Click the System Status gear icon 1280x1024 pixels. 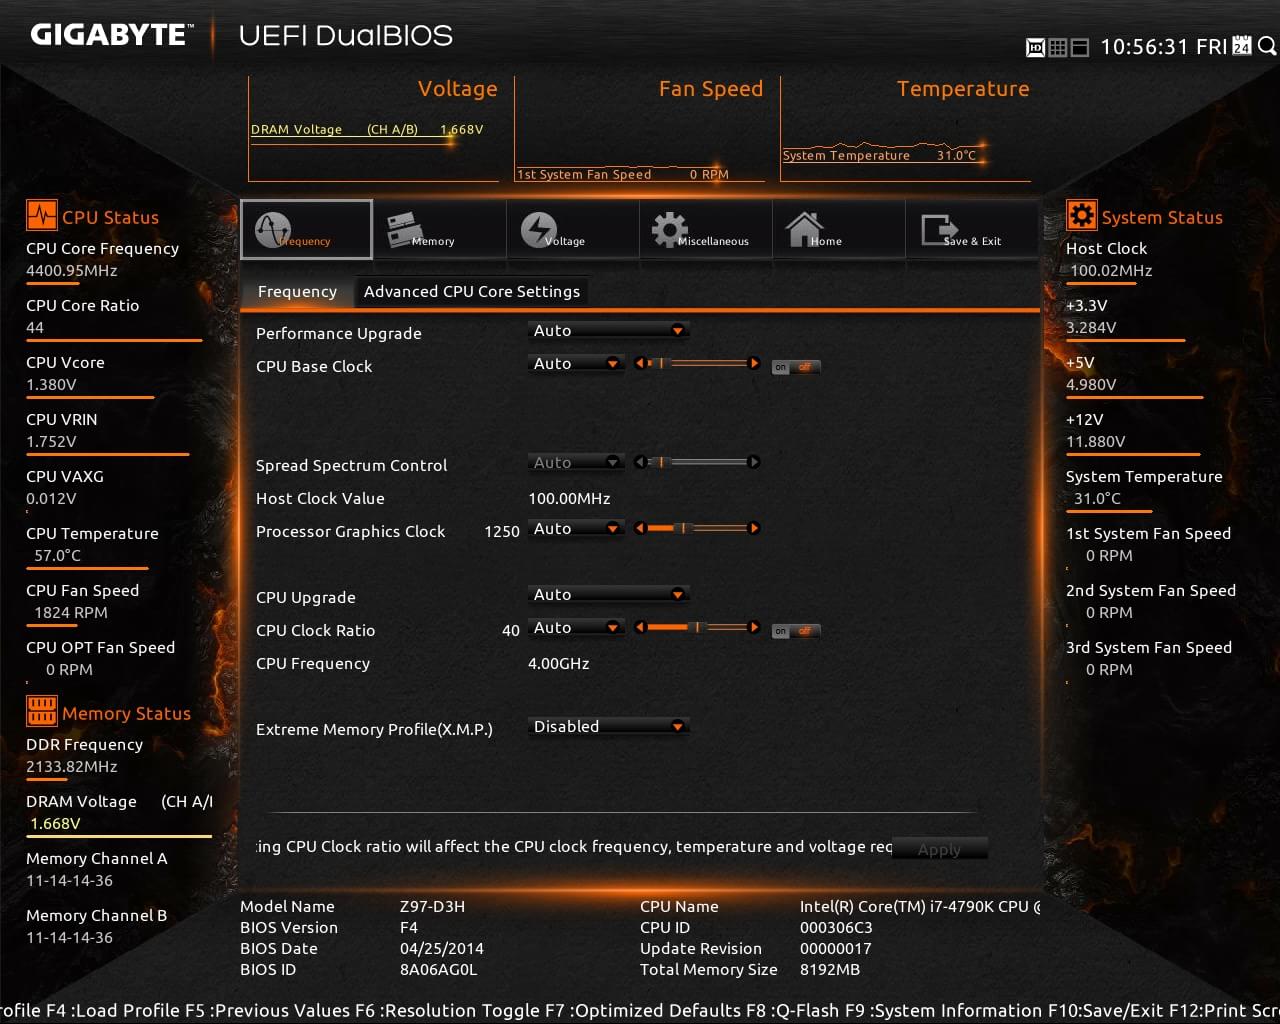point(1081,215)
